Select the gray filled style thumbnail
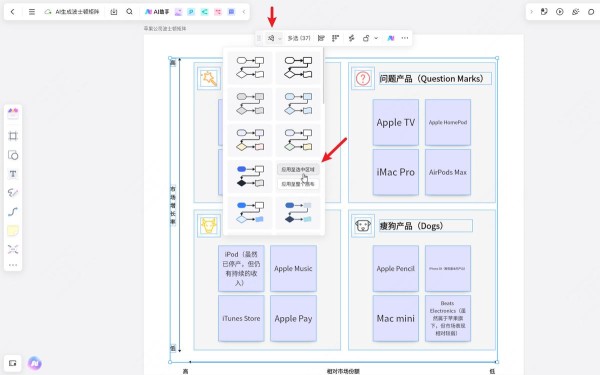The image size is (600, 375). 250,104
